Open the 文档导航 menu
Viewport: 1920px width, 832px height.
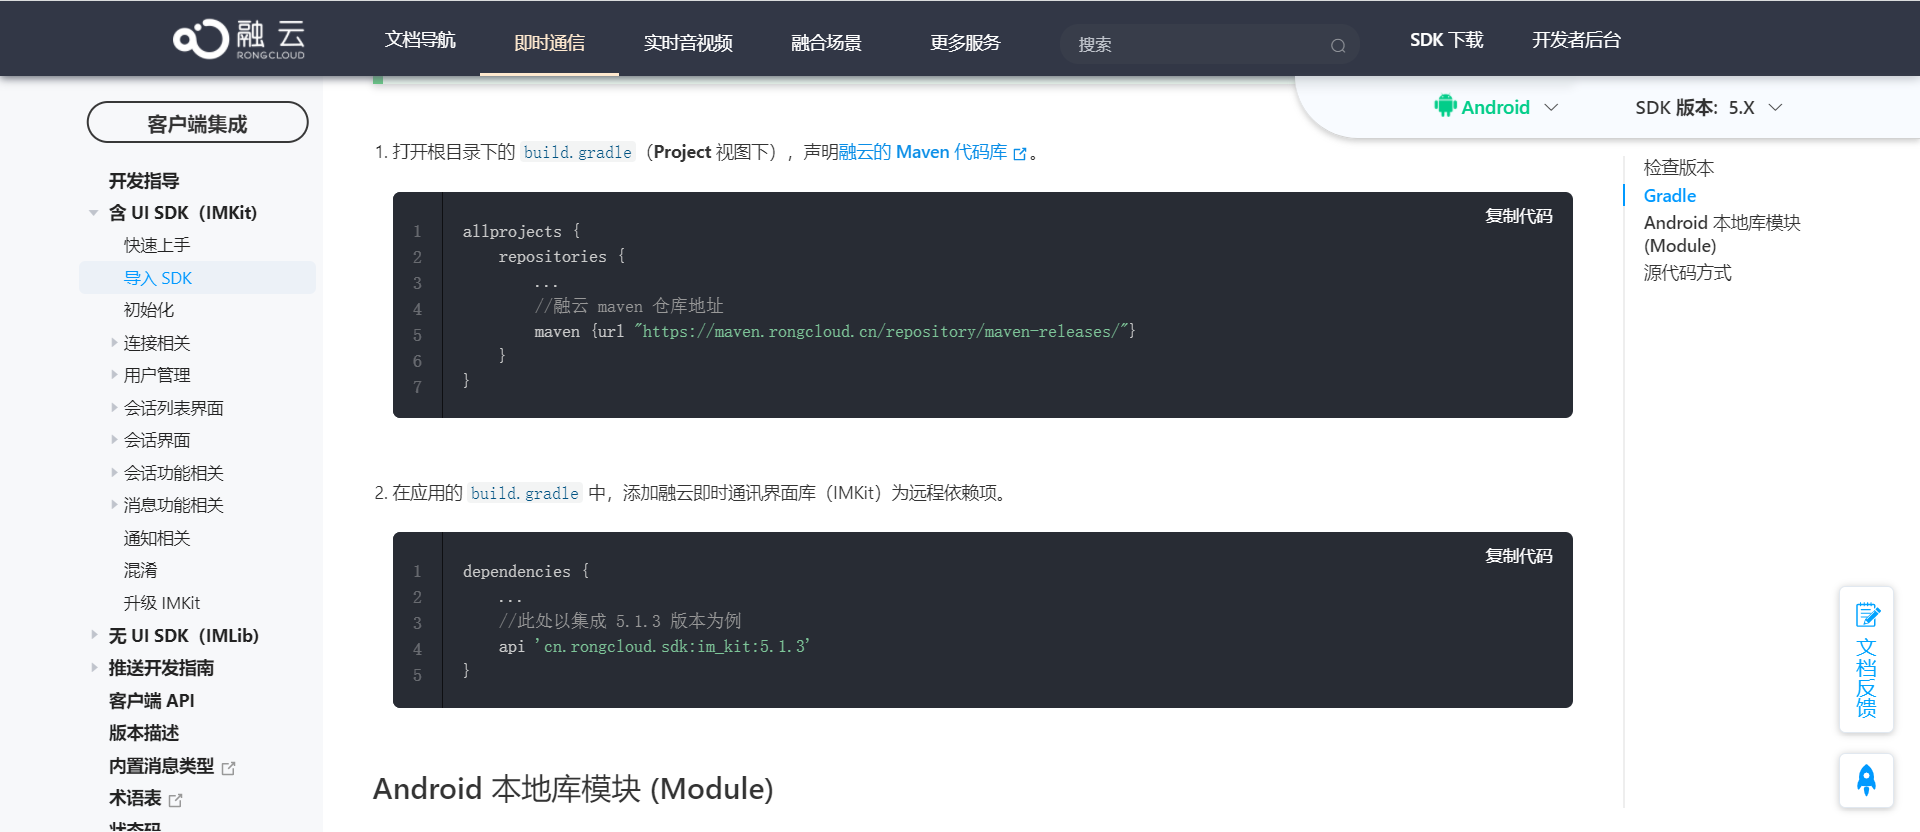pos(420,40)
